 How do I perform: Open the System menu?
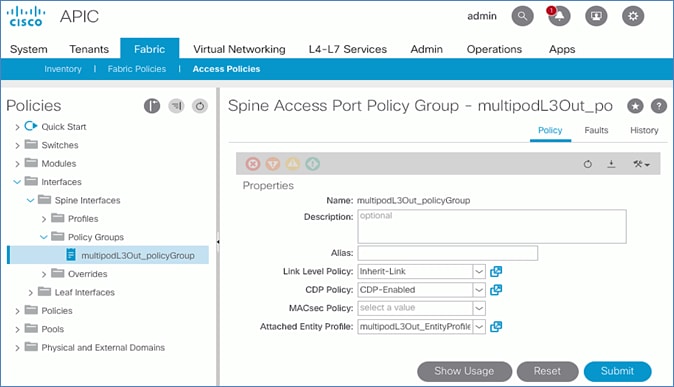[29, 49]
